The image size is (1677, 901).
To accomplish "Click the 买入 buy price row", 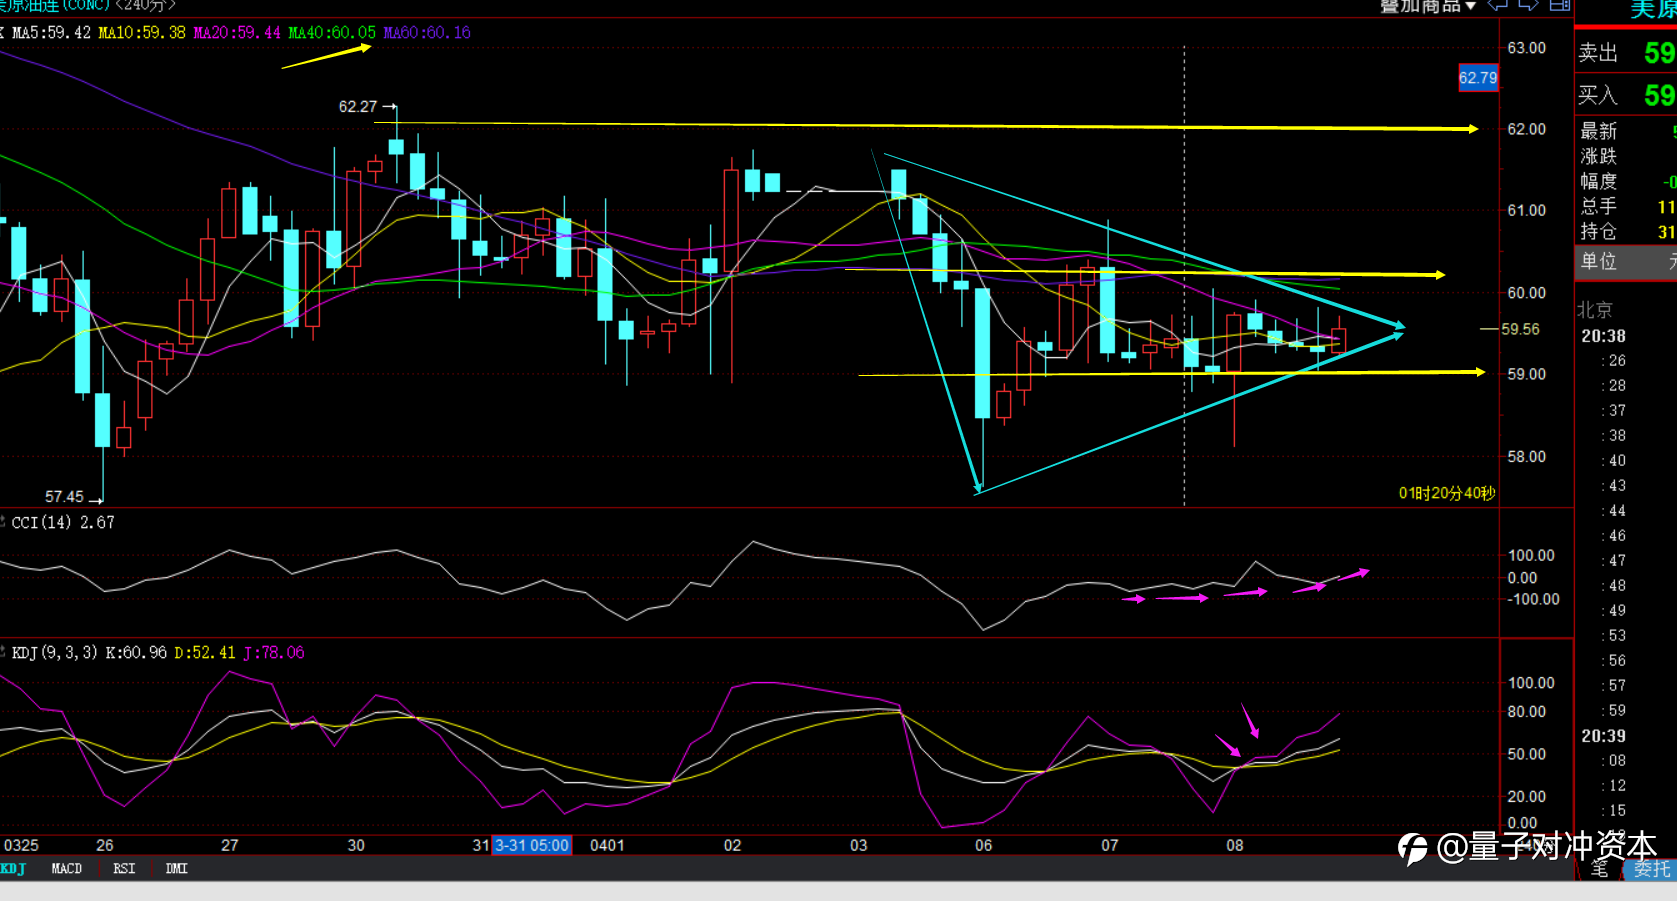I will (x=1626, y=96).
